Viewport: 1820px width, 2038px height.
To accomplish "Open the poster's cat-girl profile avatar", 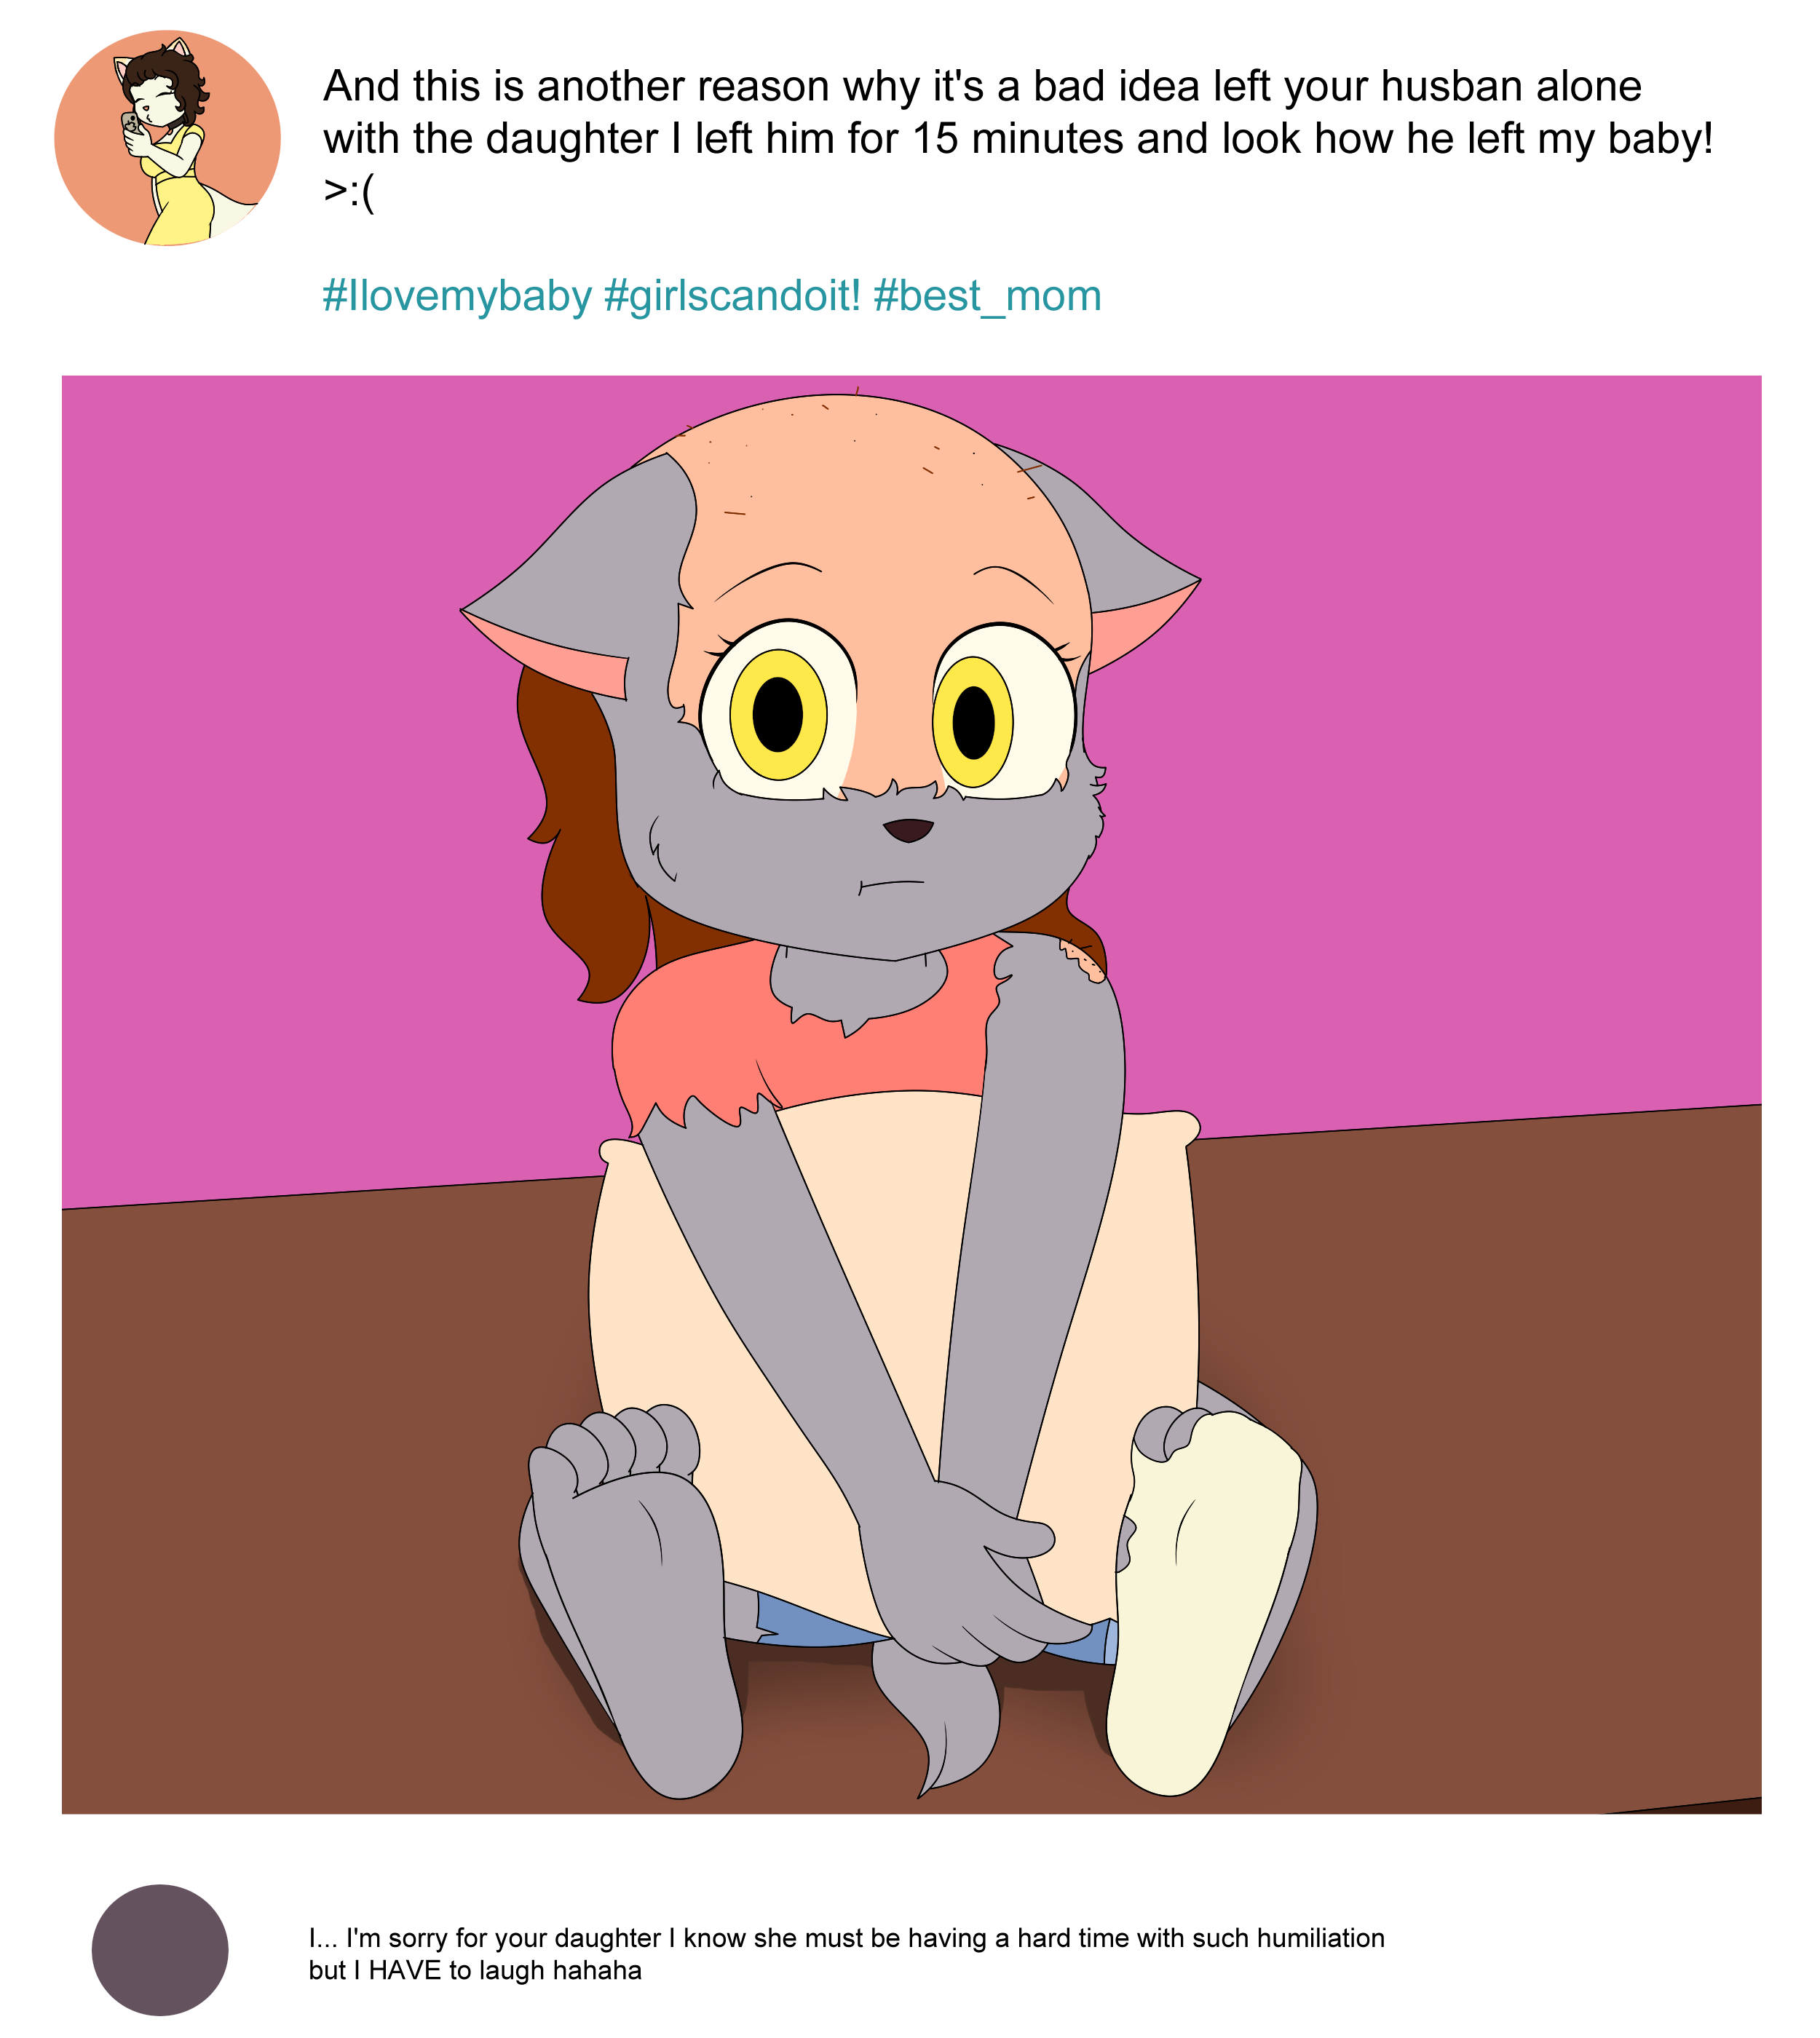I will point(167,138).
